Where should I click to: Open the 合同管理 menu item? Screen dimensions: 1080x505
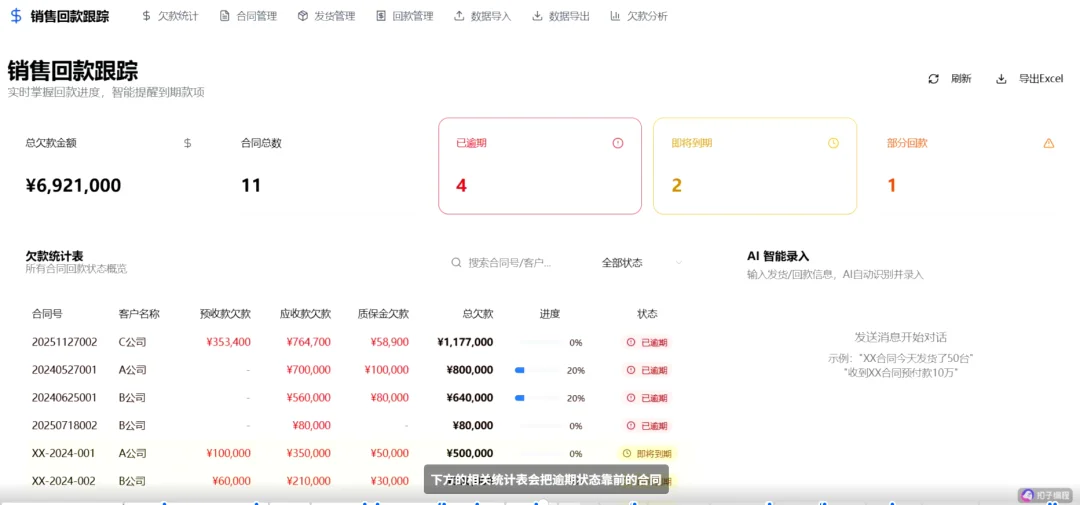pyautogui.click(x=248, y=16)
